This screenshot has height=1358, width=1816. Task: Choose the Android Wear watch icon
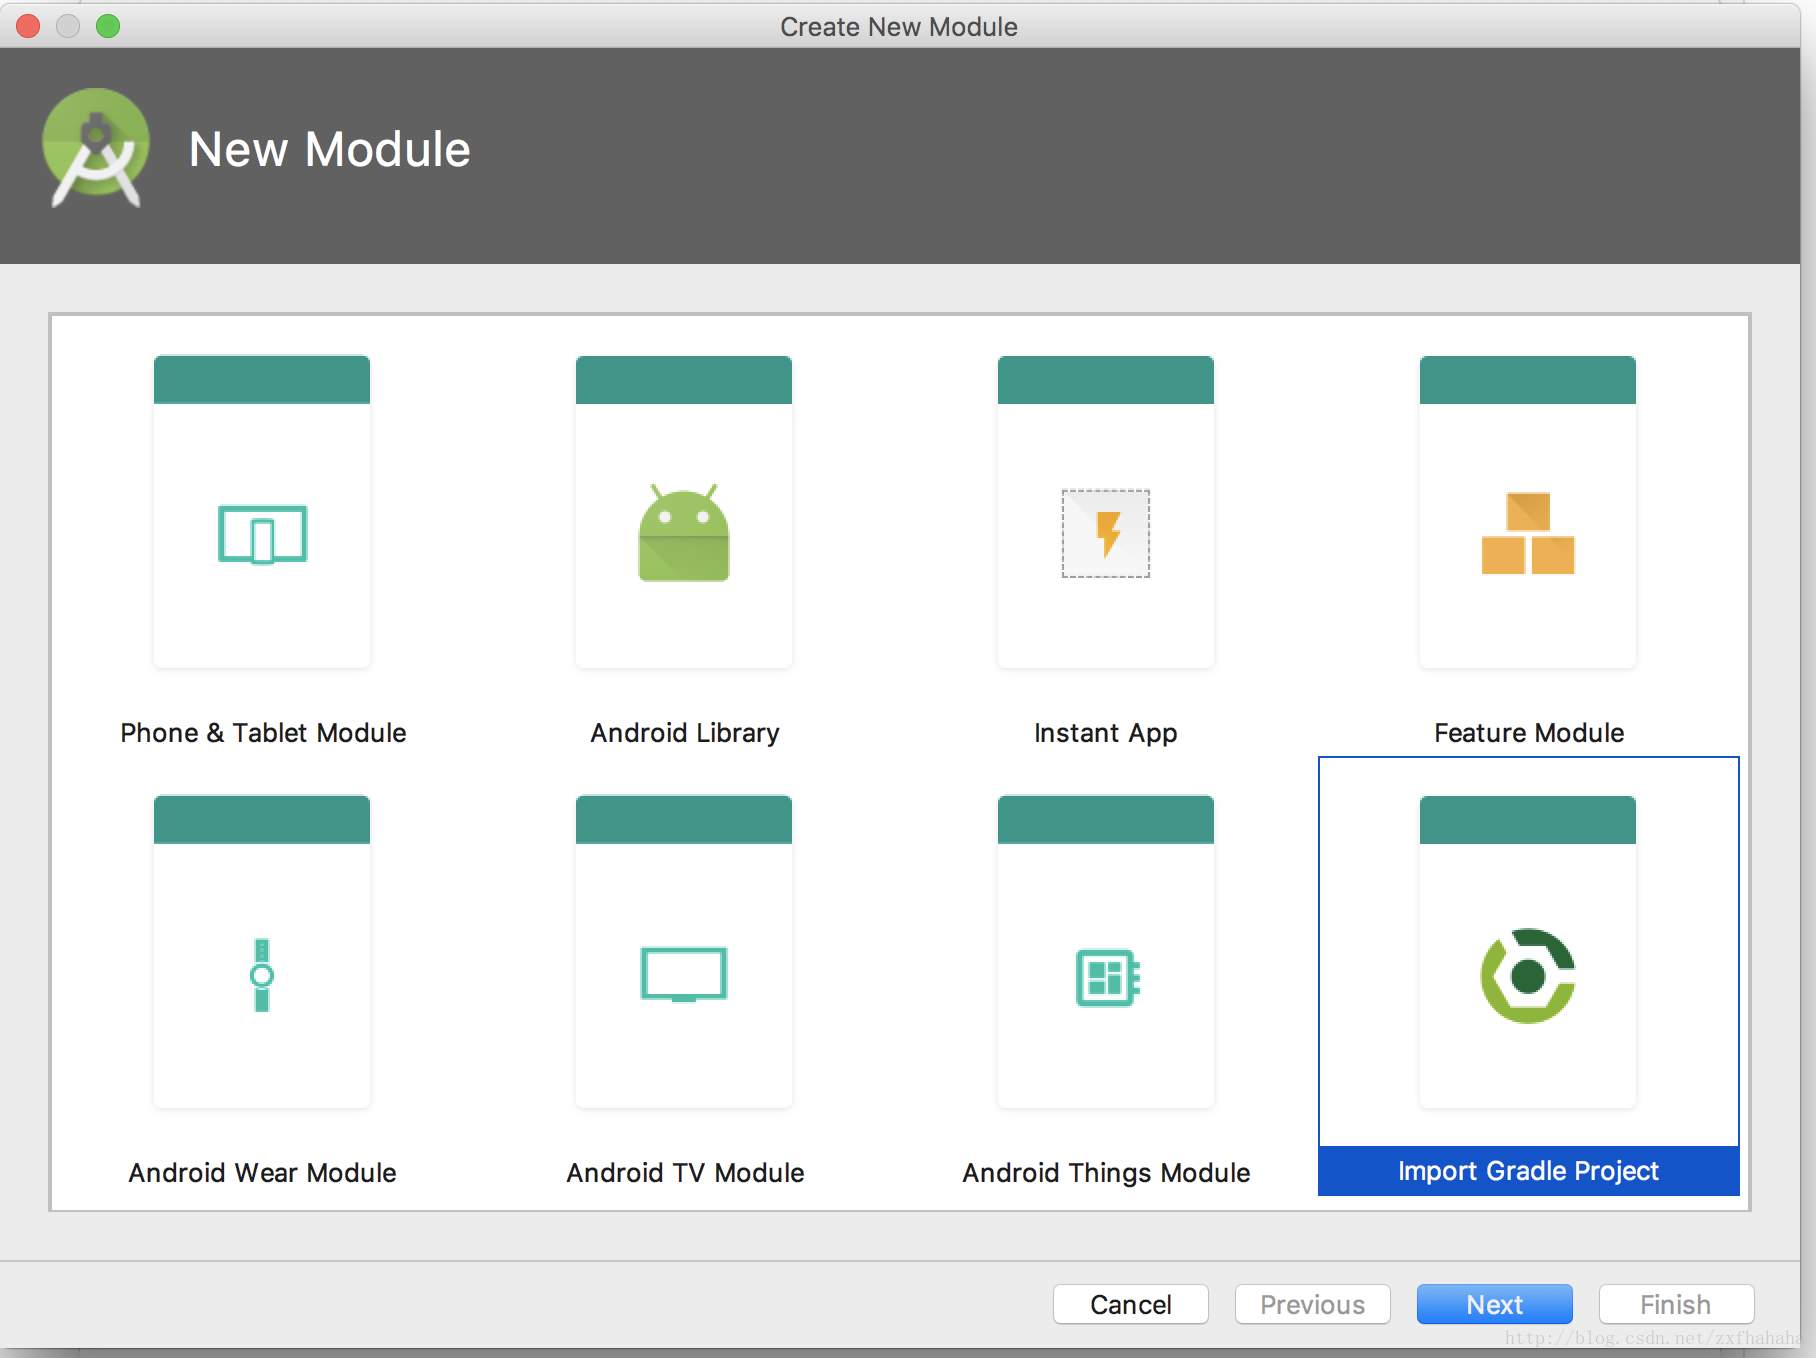pyautogui.click(x=262, y=975)
